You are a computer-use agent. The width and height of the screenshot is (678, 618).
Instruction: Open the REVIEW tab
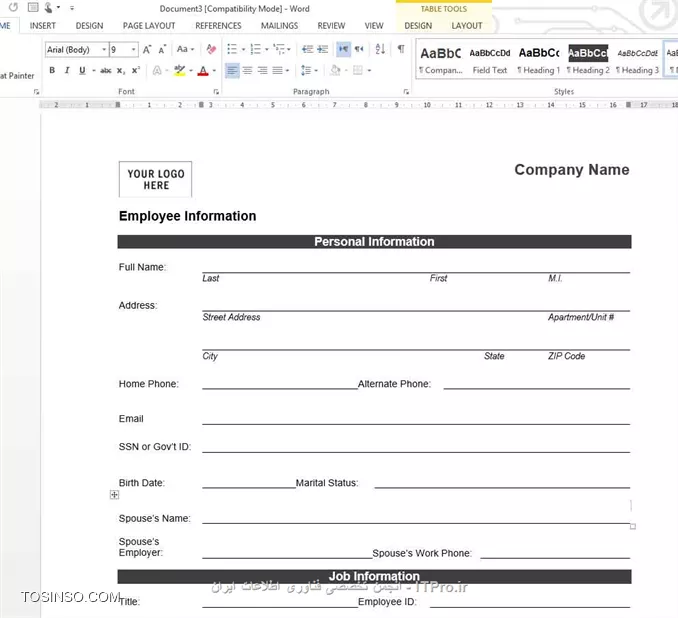pyautogui.click(x=331, y=26)
